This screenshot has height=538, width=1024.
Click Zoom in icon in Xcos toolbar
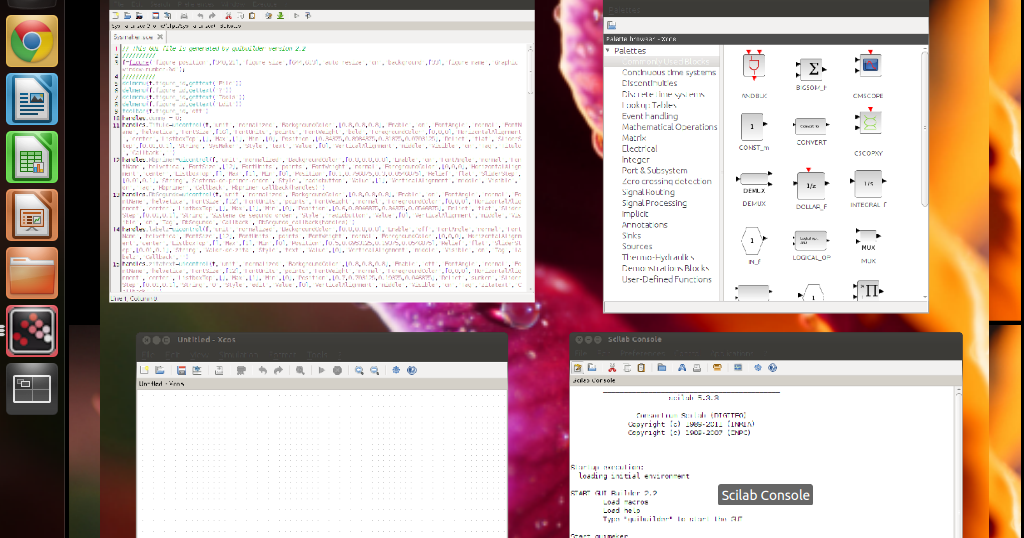[x=359, y=370]
